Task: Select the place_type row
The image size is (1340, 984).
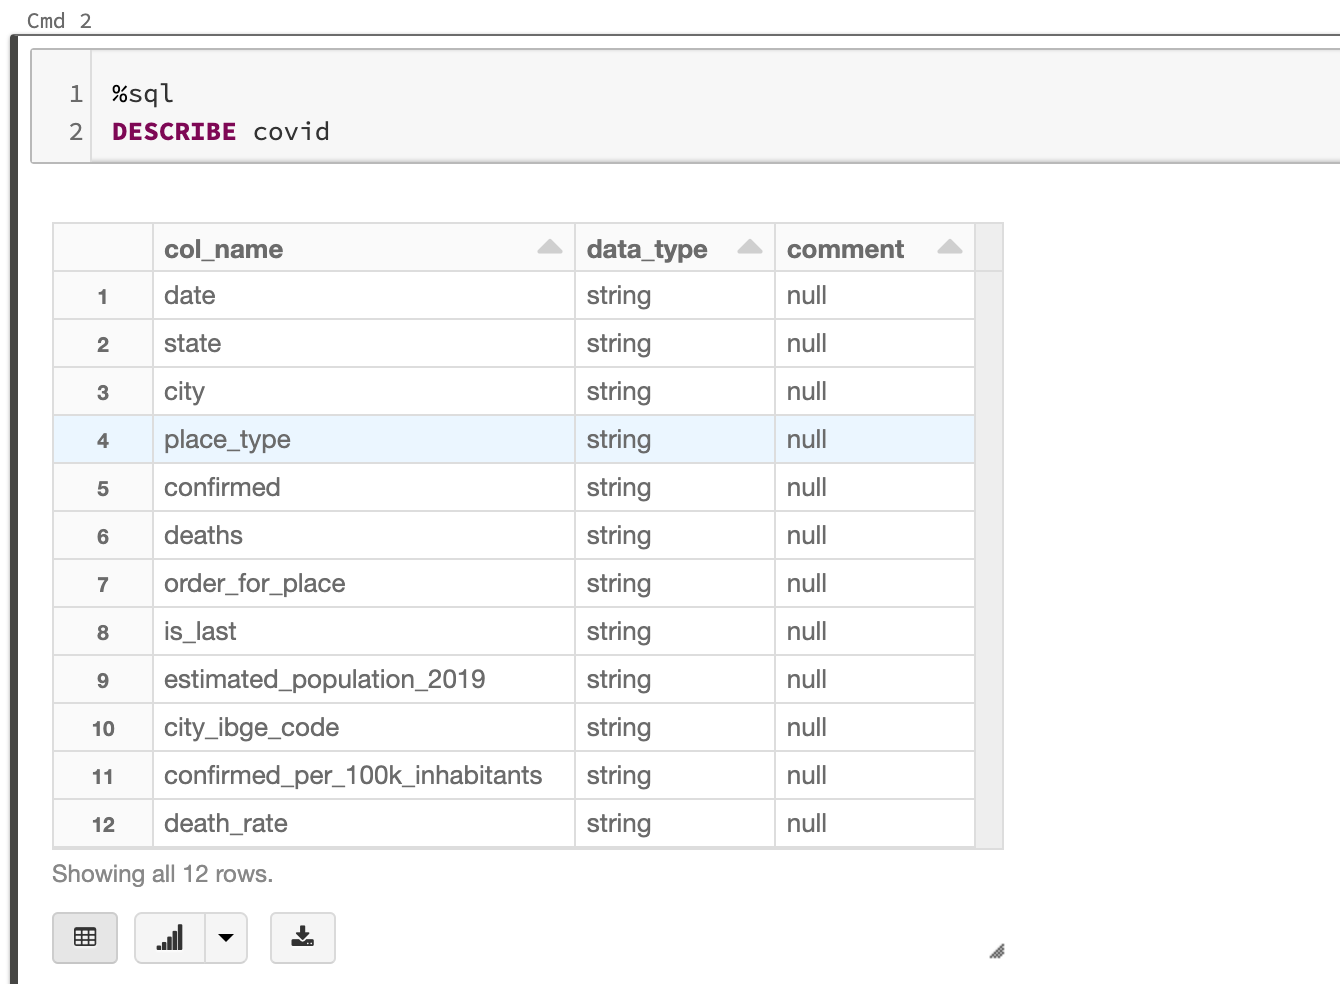Action: (227, 440)
